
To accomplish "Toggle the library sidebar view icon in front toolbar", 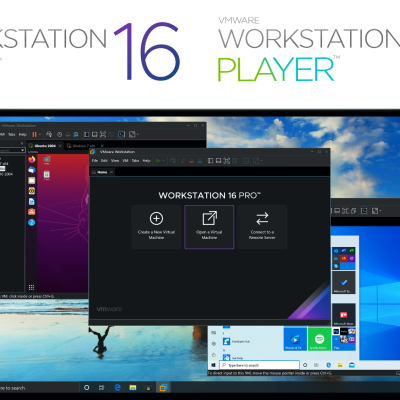I will (210, 161).
